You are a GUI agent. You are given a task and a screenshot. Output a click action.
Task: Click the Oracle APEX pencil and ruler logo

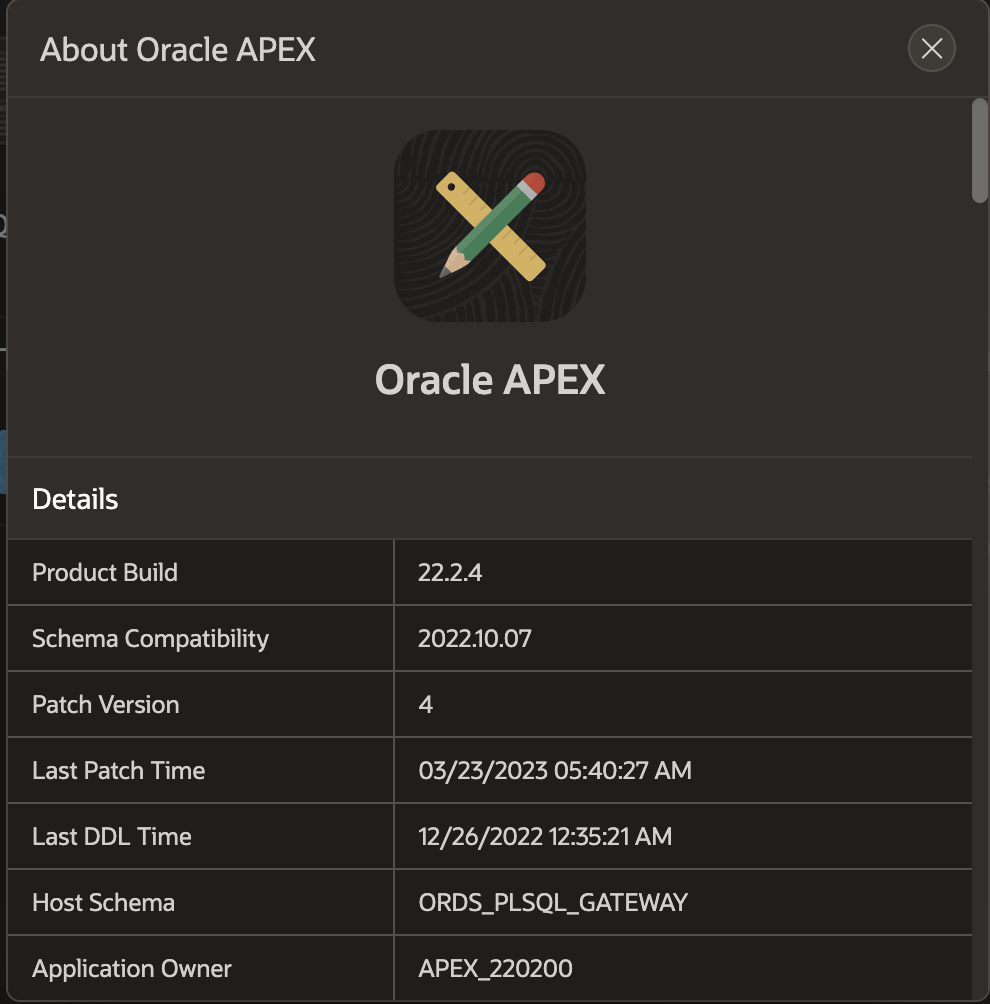point(490,226)
